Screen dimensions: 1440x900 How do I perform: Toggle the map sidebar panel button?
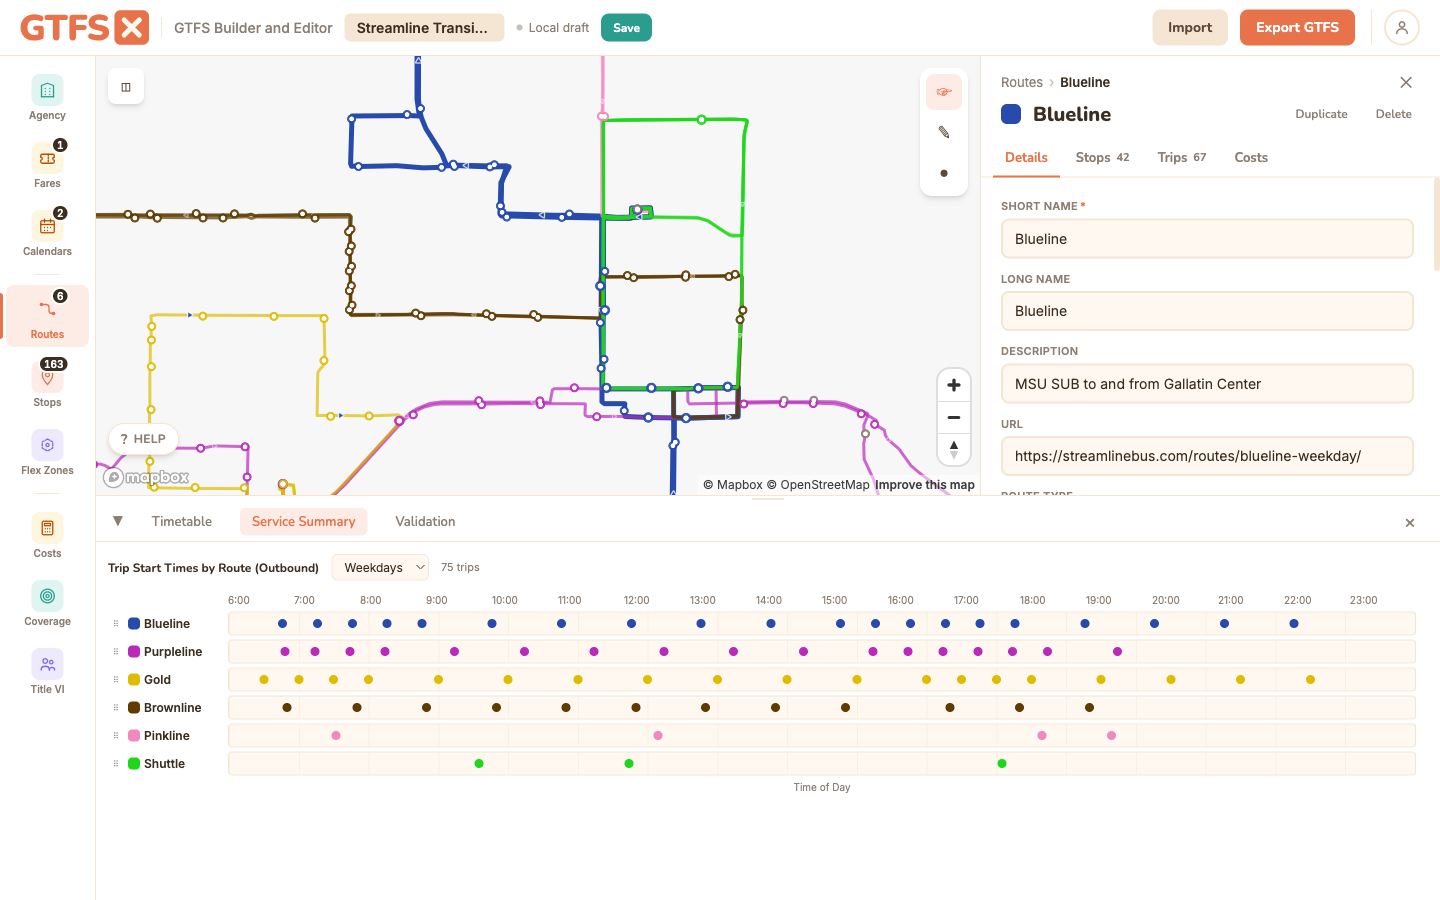click(126, 87)
